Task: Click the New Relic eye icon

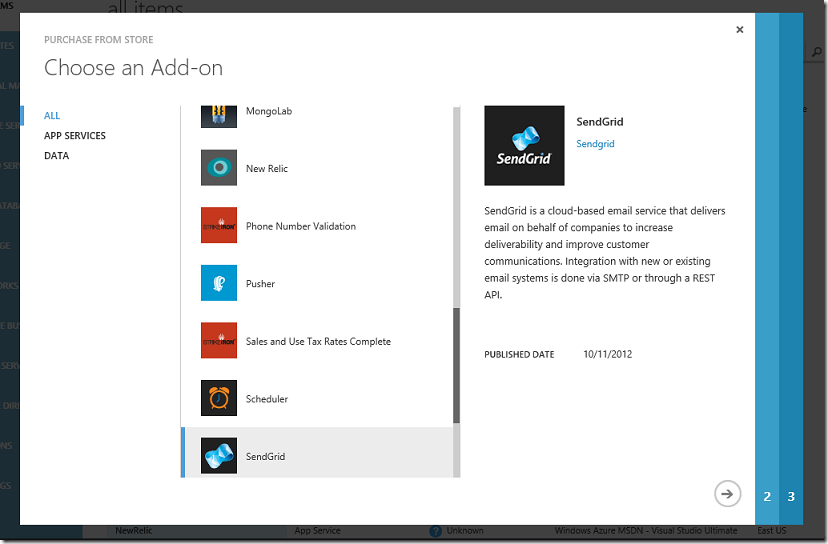Action: click(x=219, y=167)
